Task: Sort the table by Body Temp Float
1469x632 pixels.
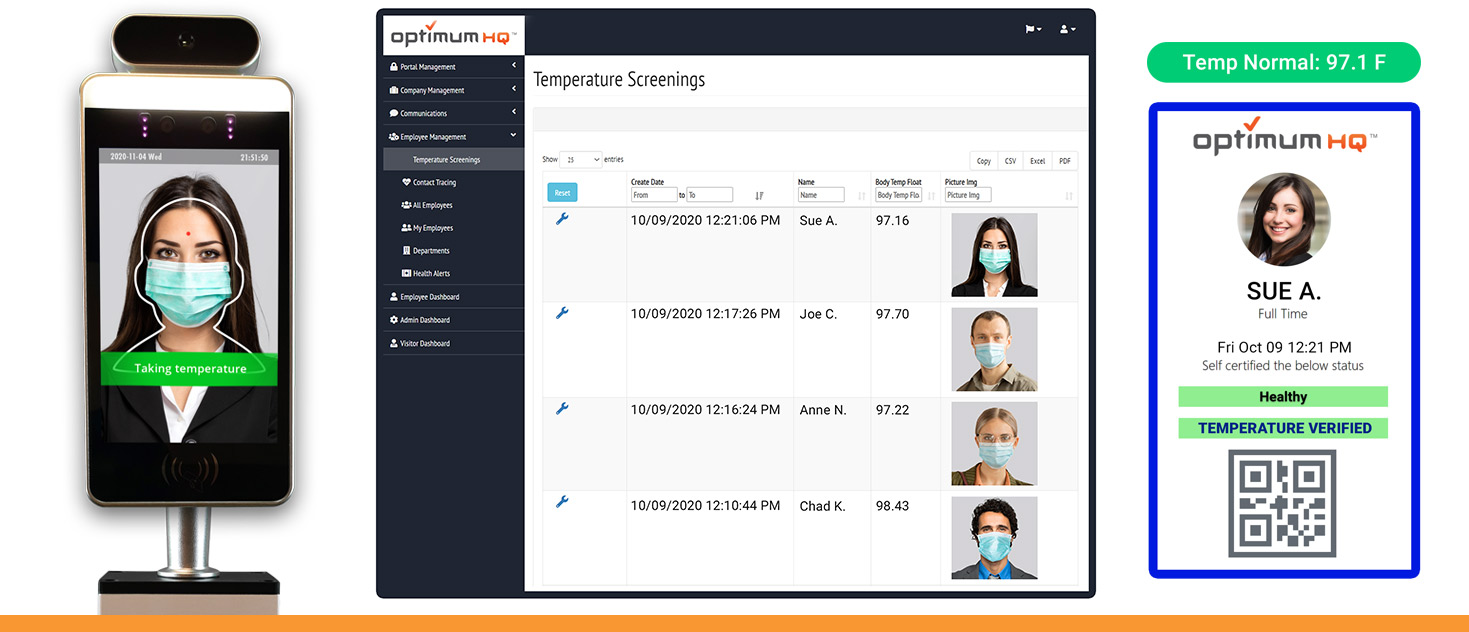Action: tap(932, 196)
